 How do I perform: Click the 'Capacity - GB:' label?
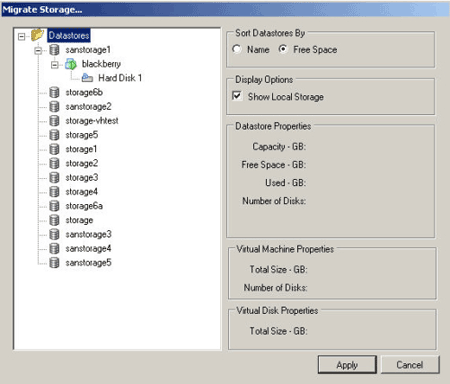pos(279,147)
